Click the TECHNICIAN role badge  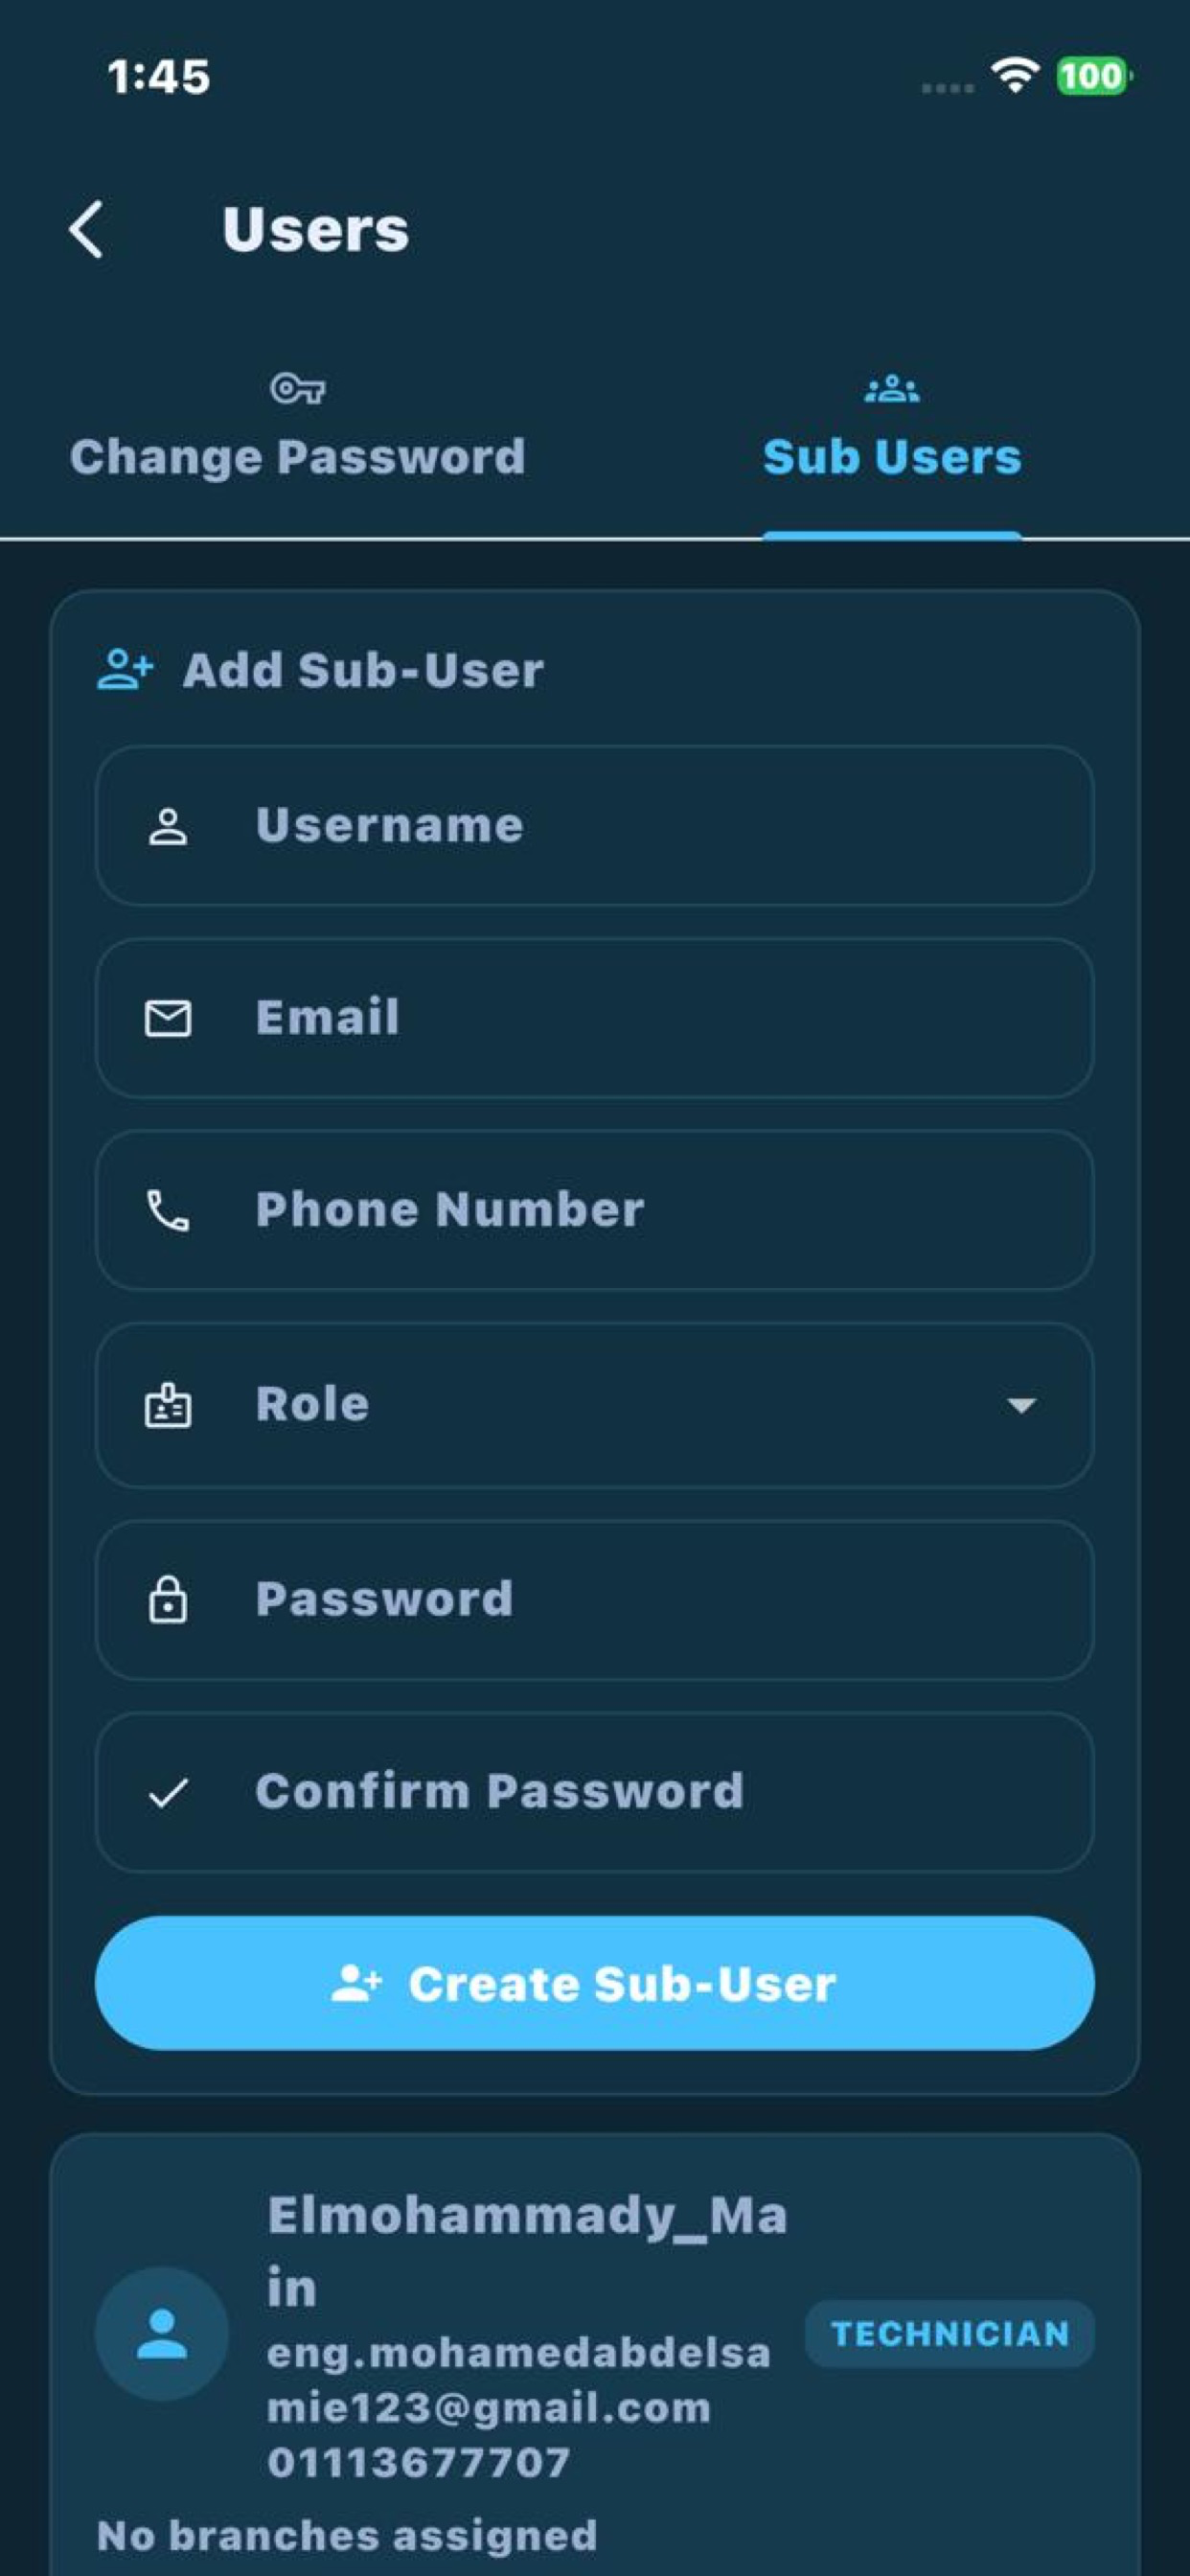pos(950,2333)
